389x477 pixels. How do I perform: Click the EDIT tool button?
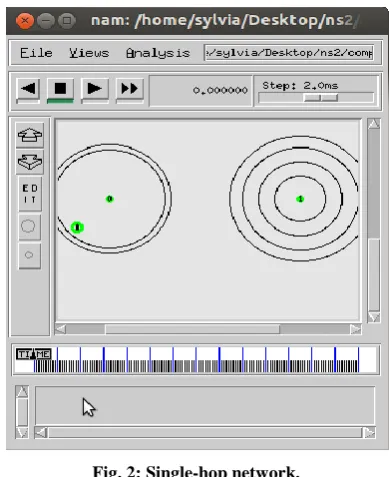tap(30, 194)
